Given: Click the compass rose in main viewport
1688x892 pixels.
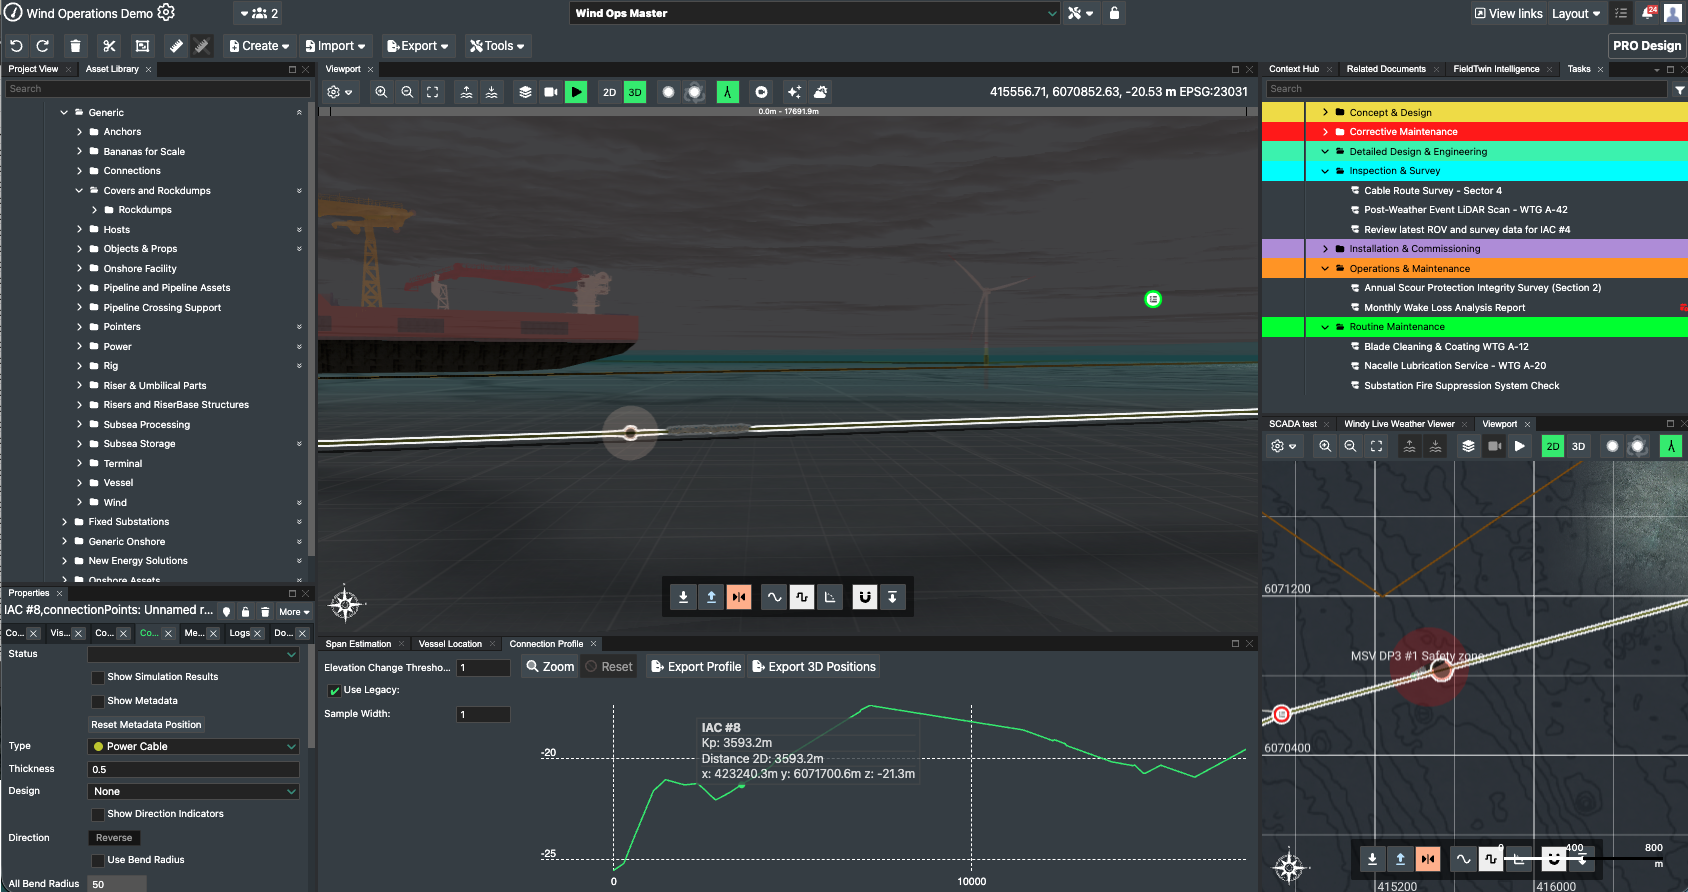Looking at the screenshot, I should click(x=345, y=603).
